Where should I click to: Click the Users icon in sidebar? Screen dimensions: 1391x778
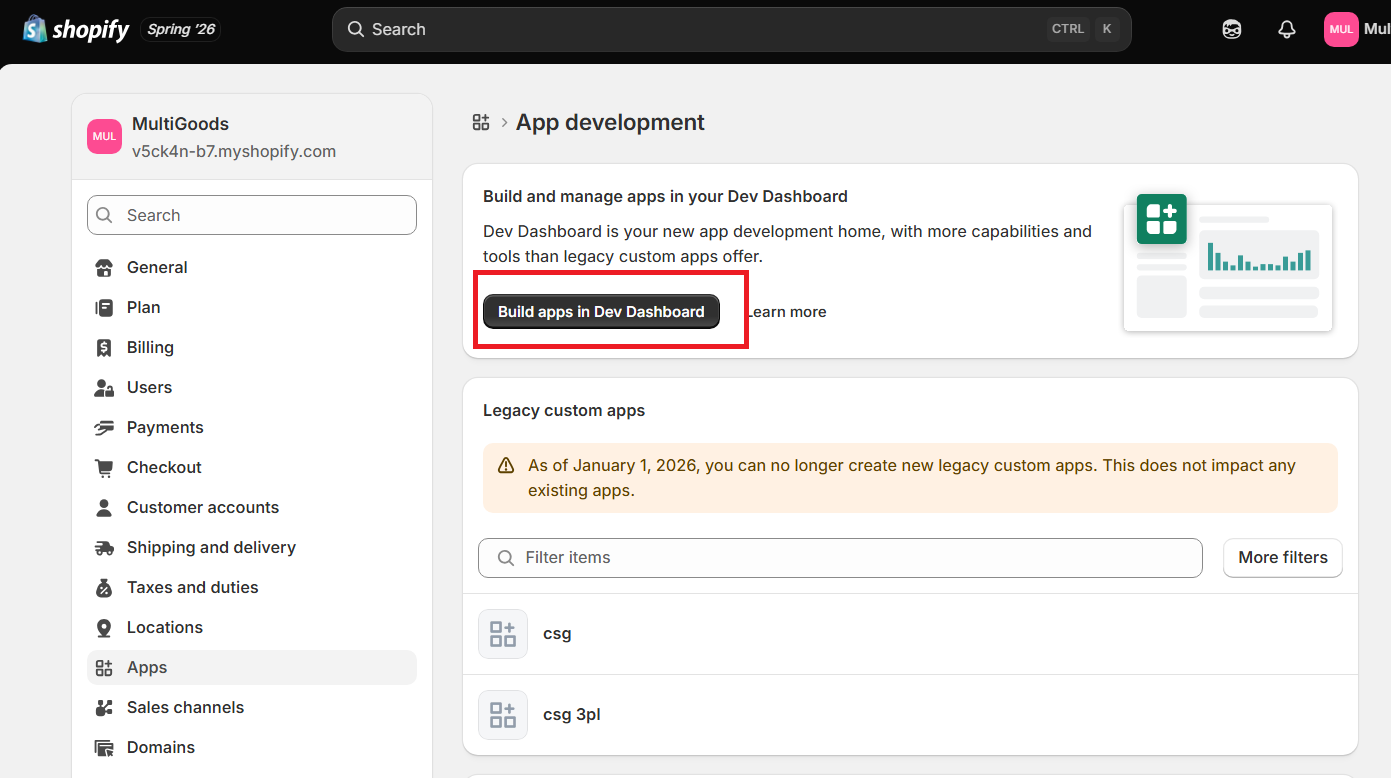coord(104,387)
